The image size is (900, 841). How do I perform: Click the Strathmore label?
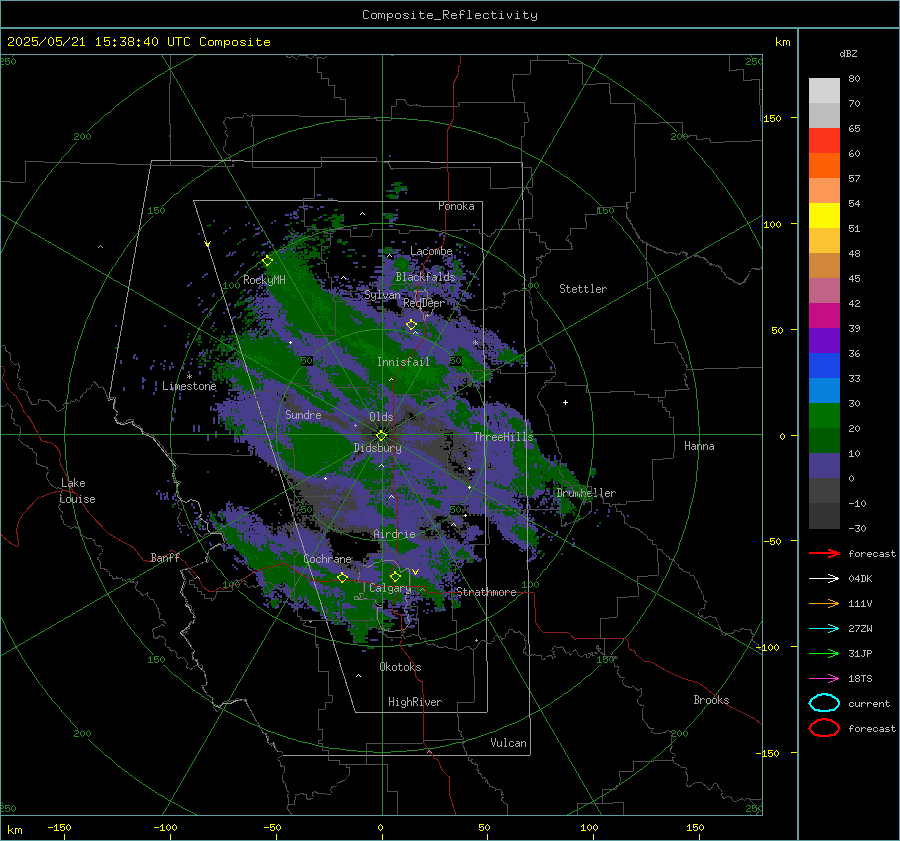click(486, 592)
